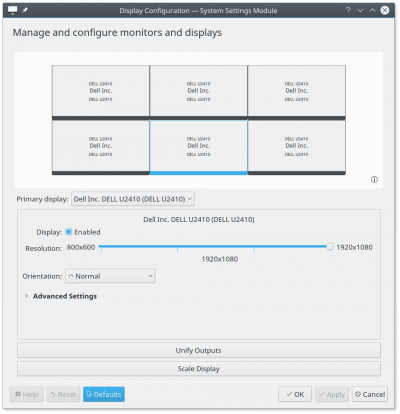Dismiss the dialog with Cancel button
The height and width of the screenshot is (414, 400).
[370, 394]
